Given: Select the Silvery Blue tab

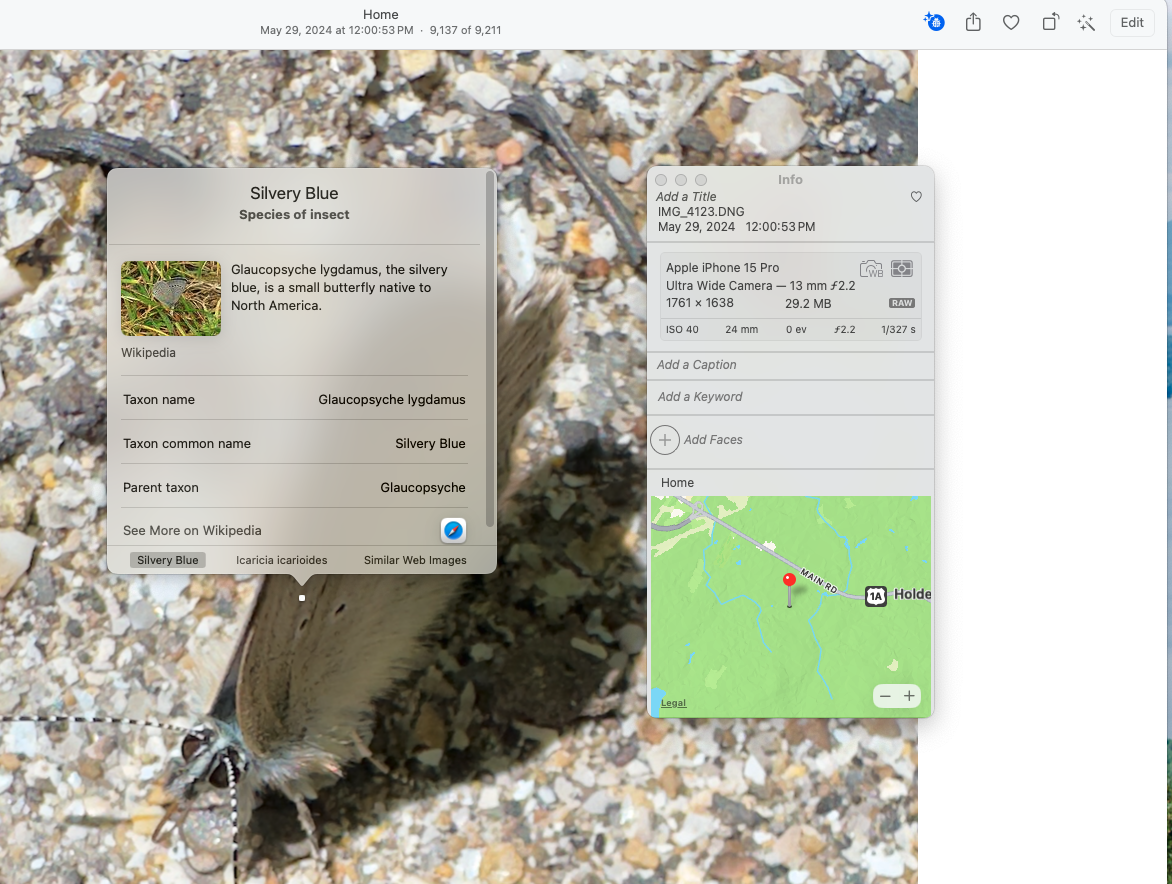Looking at the screenshot, I should (x=167, y=560).
